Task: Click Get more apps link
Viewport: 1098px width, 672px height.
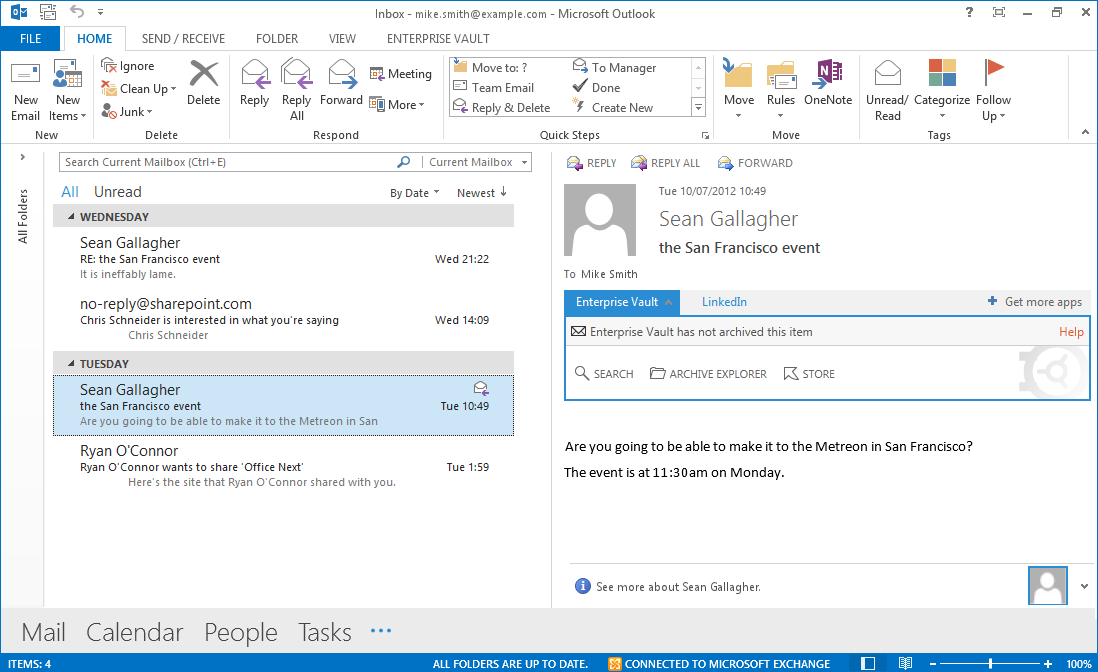Action: tap(1034, 302)
